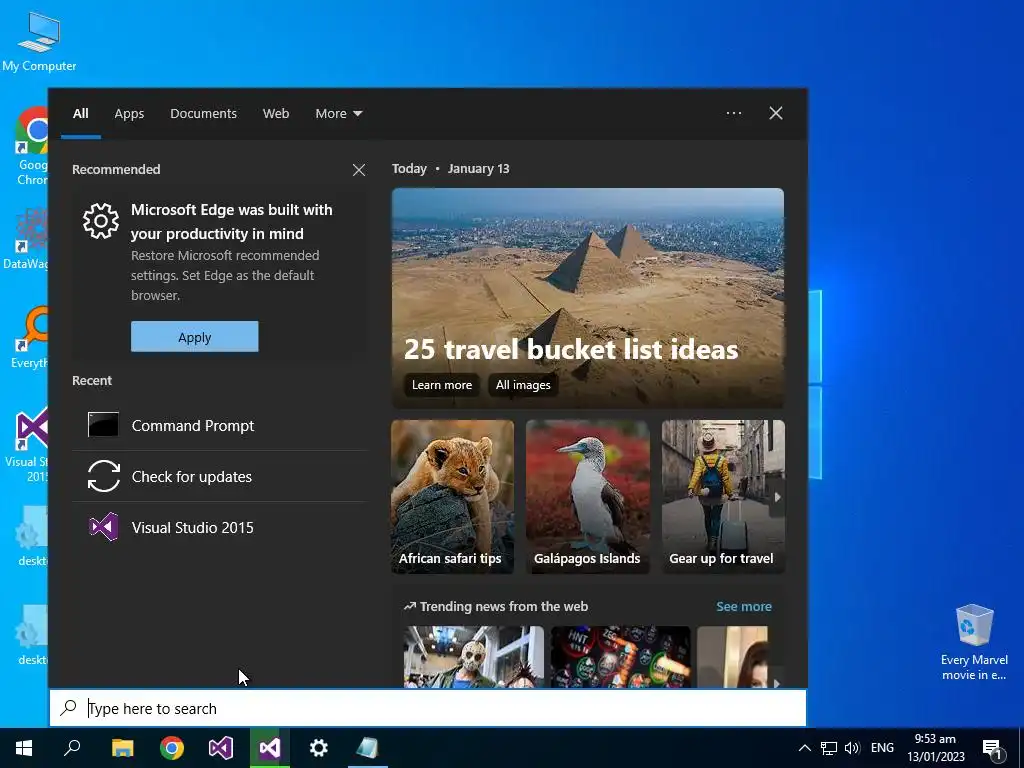
Task: Close the search panel with X
Action: (x=776, y=113)
